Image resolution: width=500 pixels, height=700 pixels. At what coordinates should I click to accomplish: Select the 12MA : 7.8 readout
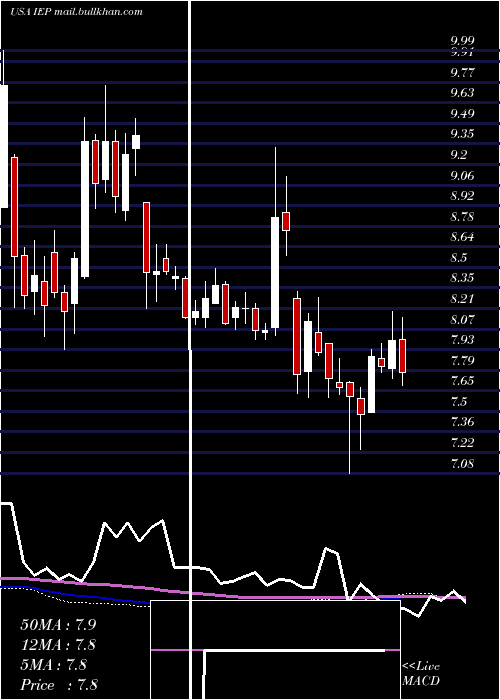point(58,645)
